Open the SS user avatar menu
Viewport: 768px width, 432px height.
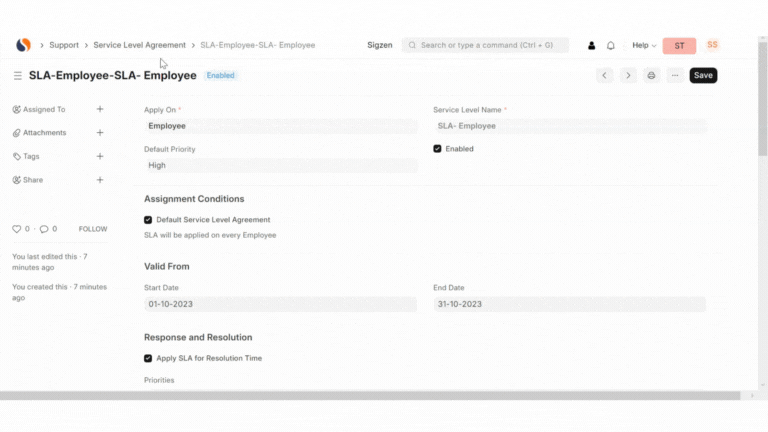tap(712, 45)
